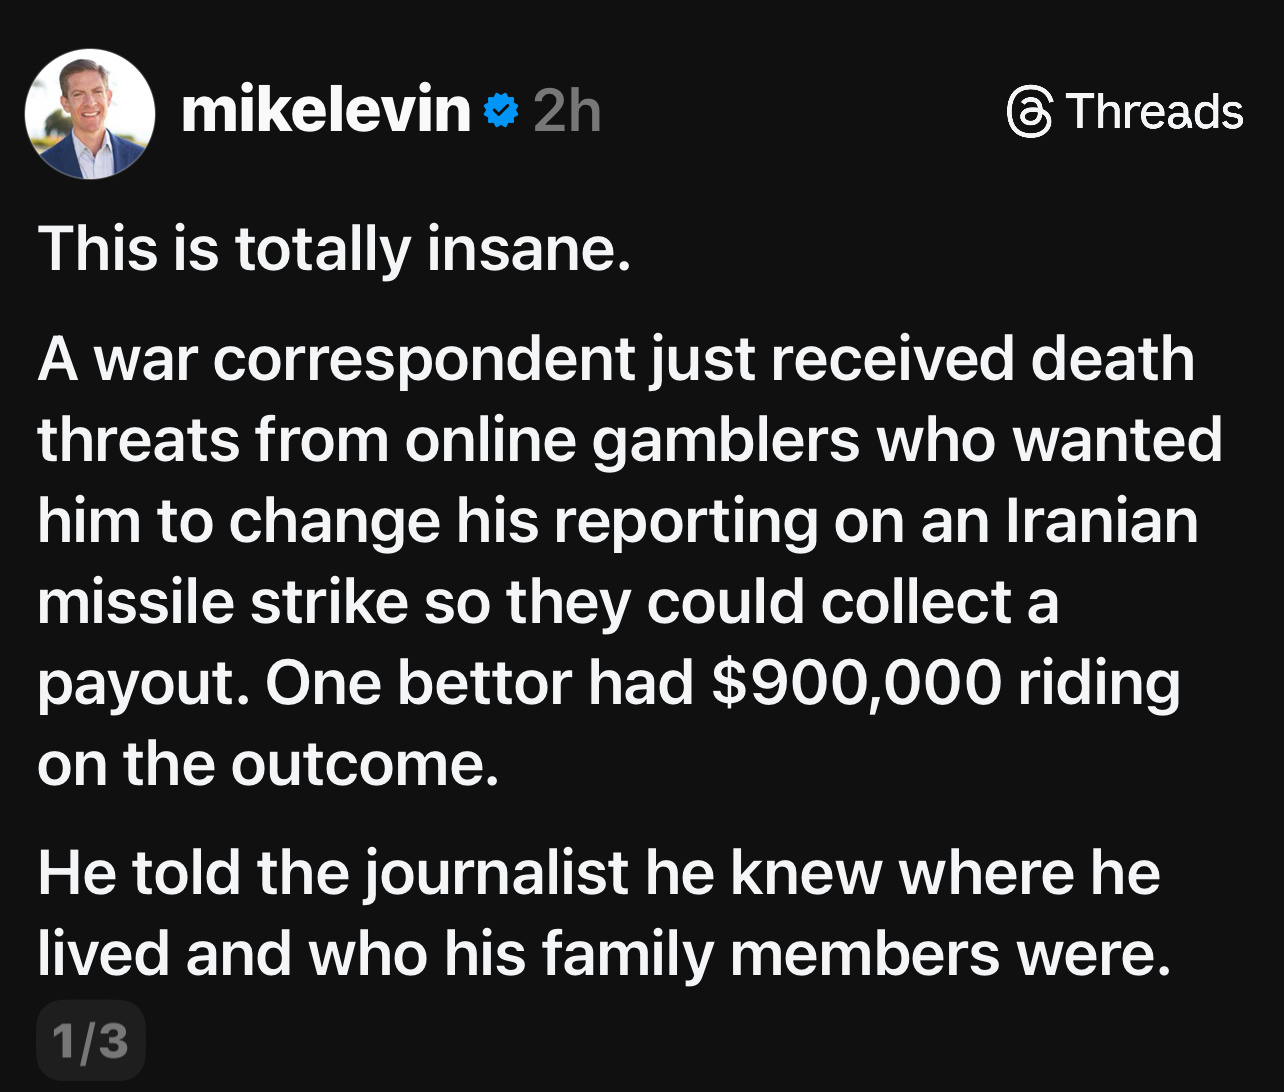Click the 2h post timestamp
Image resolution: width=1284 pixels, height=1092 pixels.
567,112
